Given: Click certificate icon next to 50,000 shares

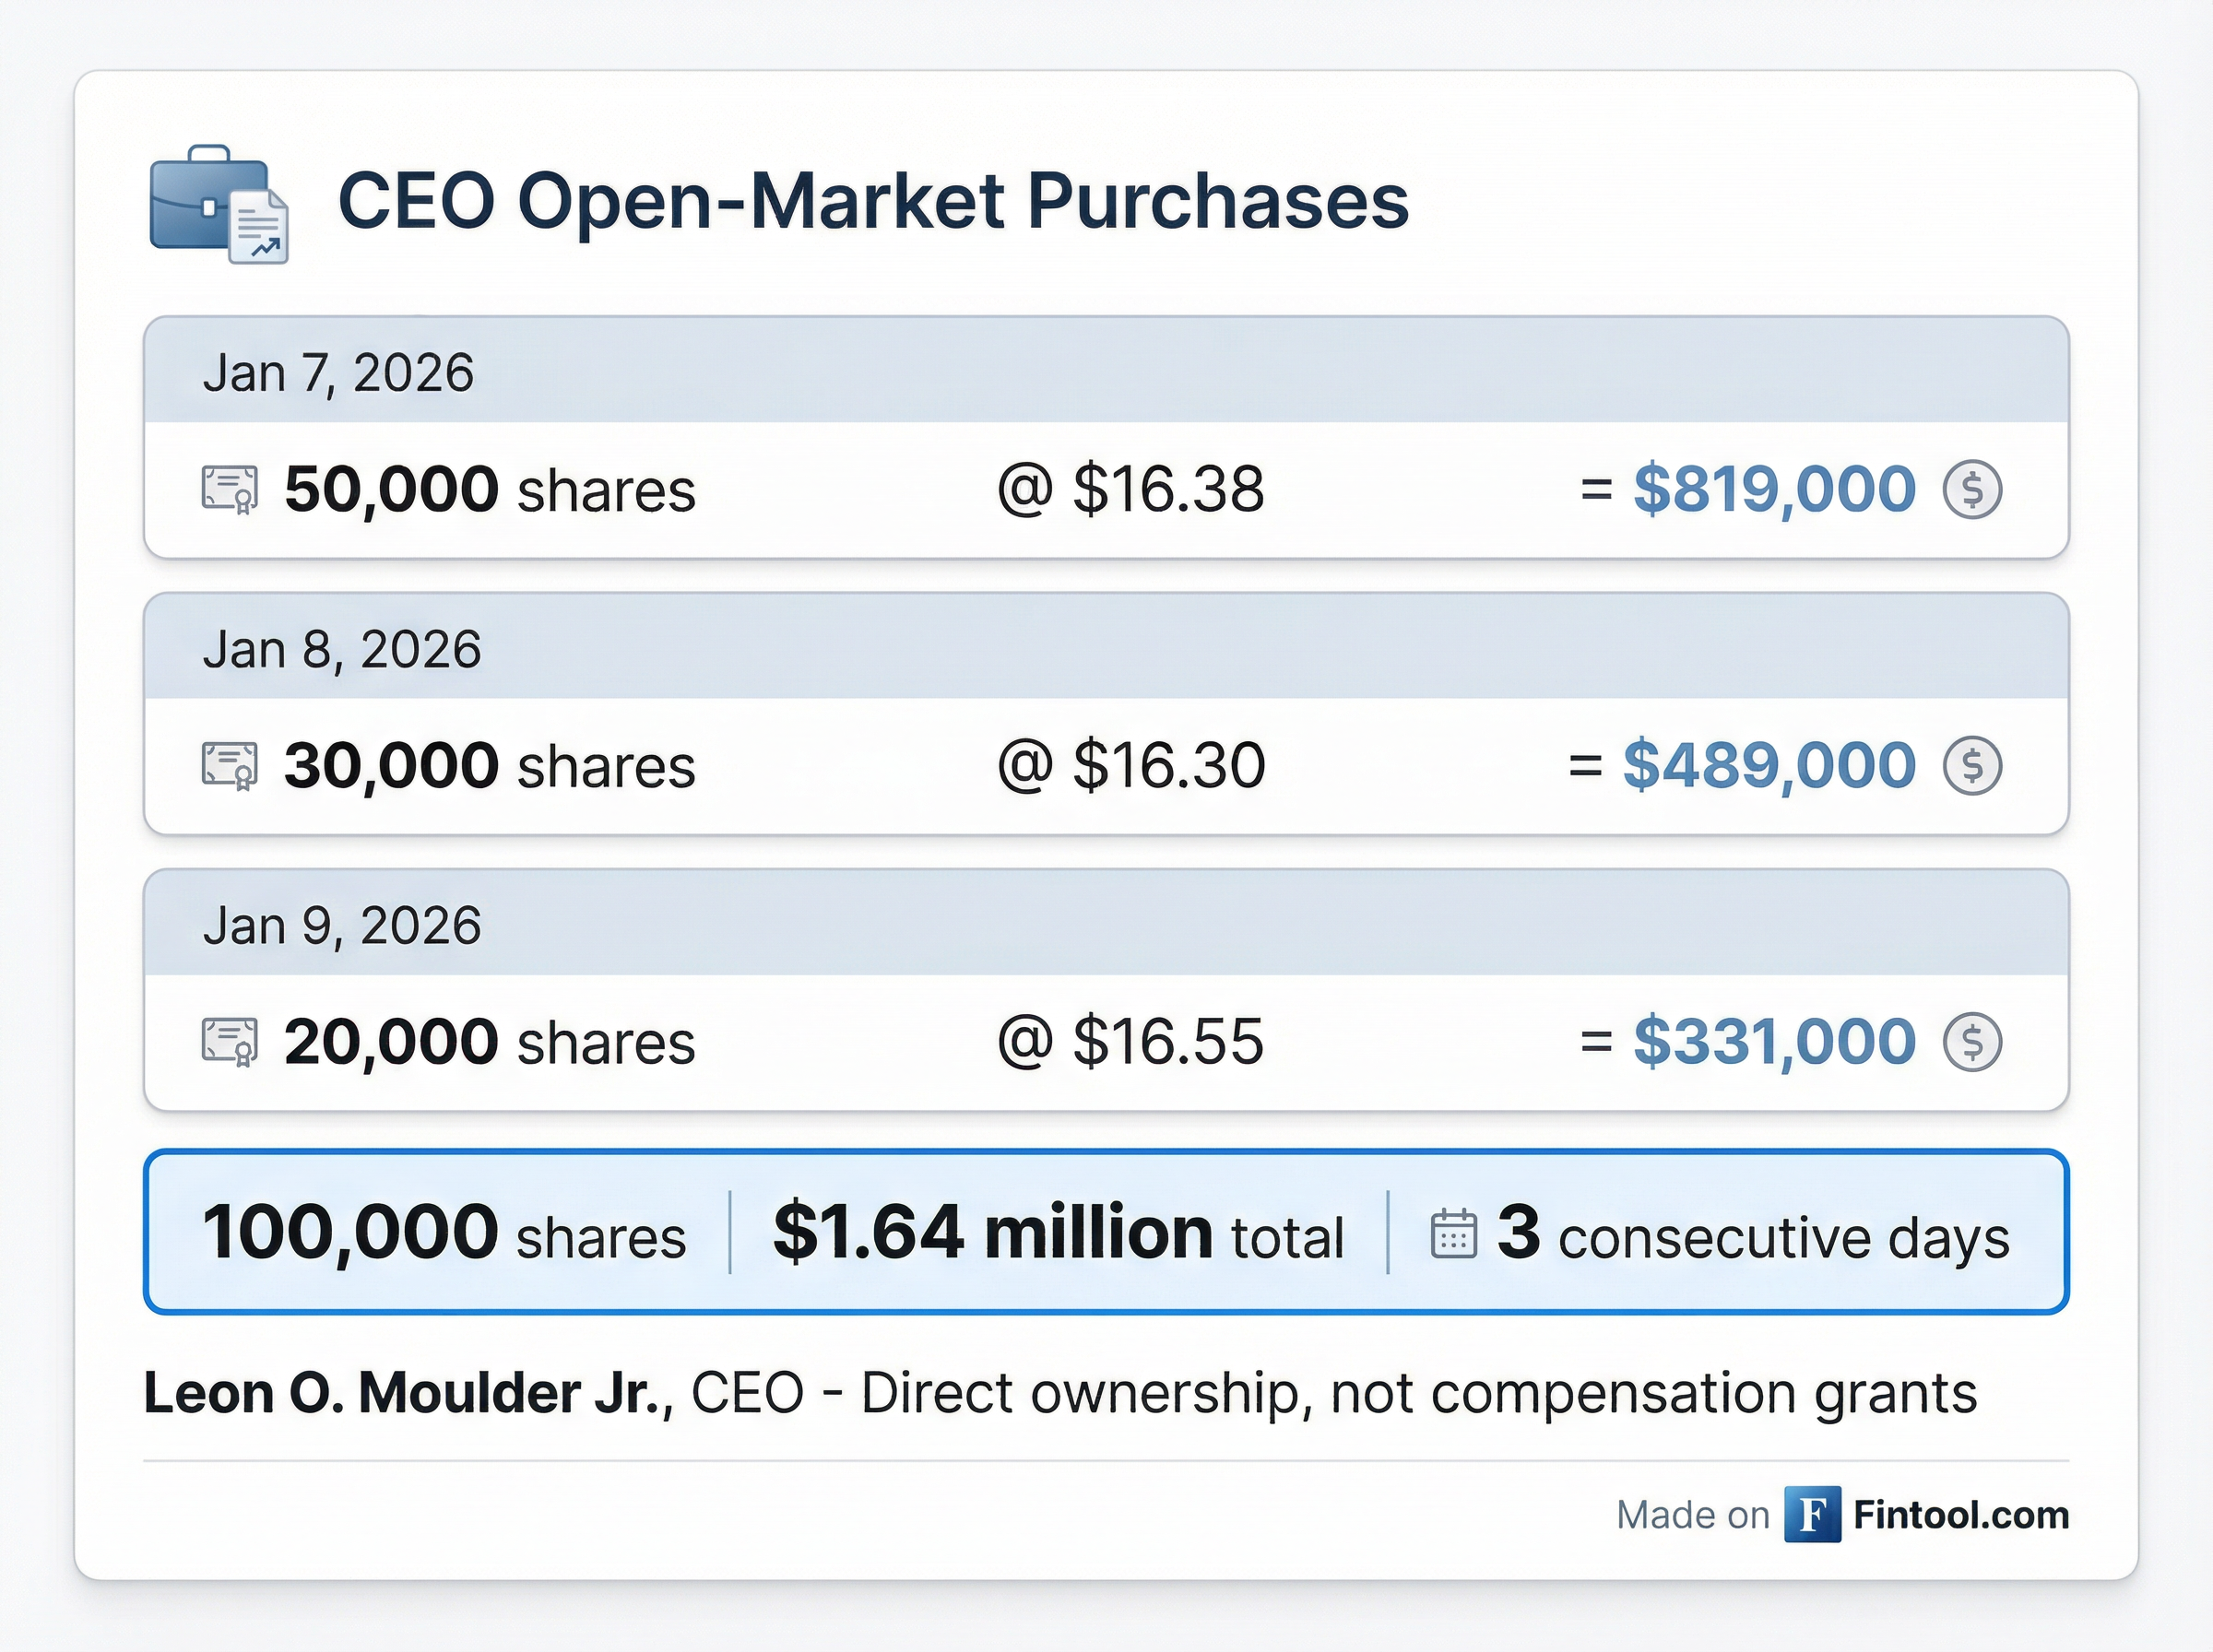Looking at the screenshot, I should pyautogui.click(x=229, y=489).
